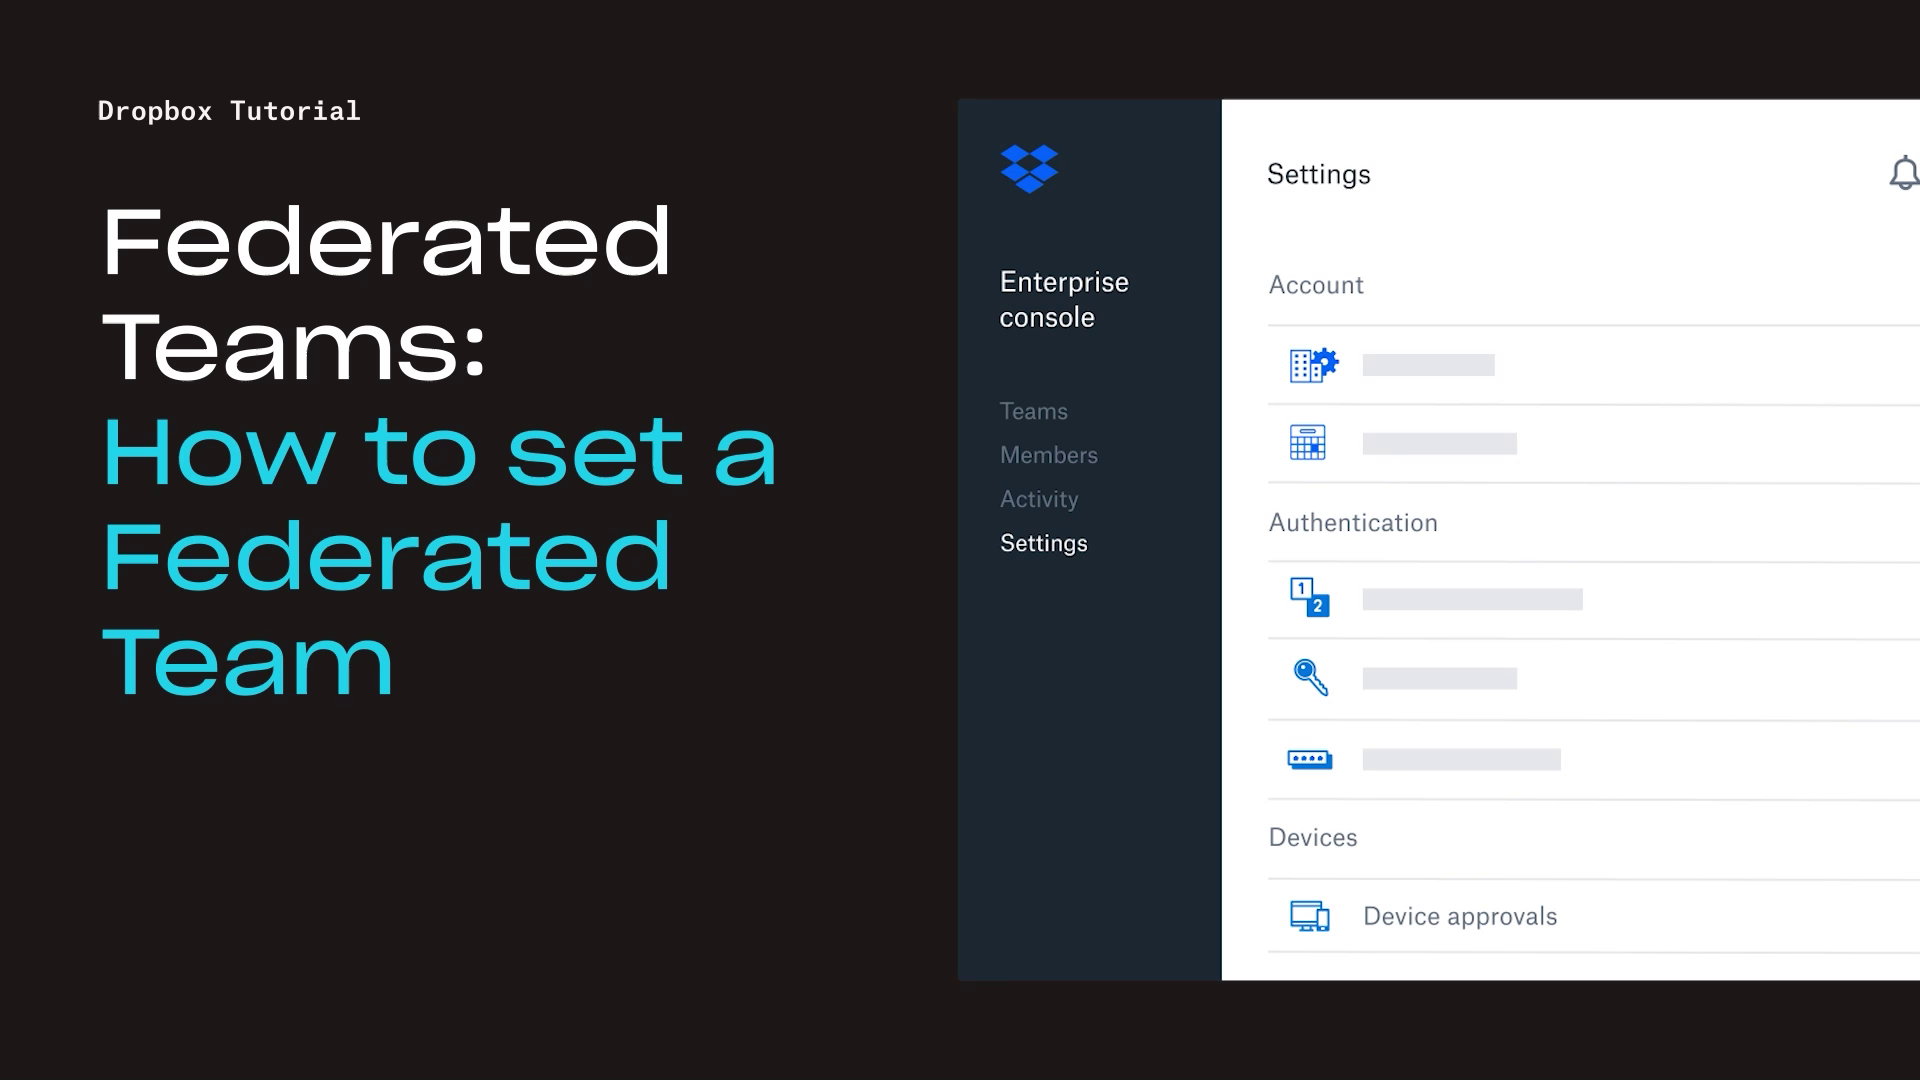Expand the Devices section
This screenshot has width=1920, height=1080.
(1312, 836)
